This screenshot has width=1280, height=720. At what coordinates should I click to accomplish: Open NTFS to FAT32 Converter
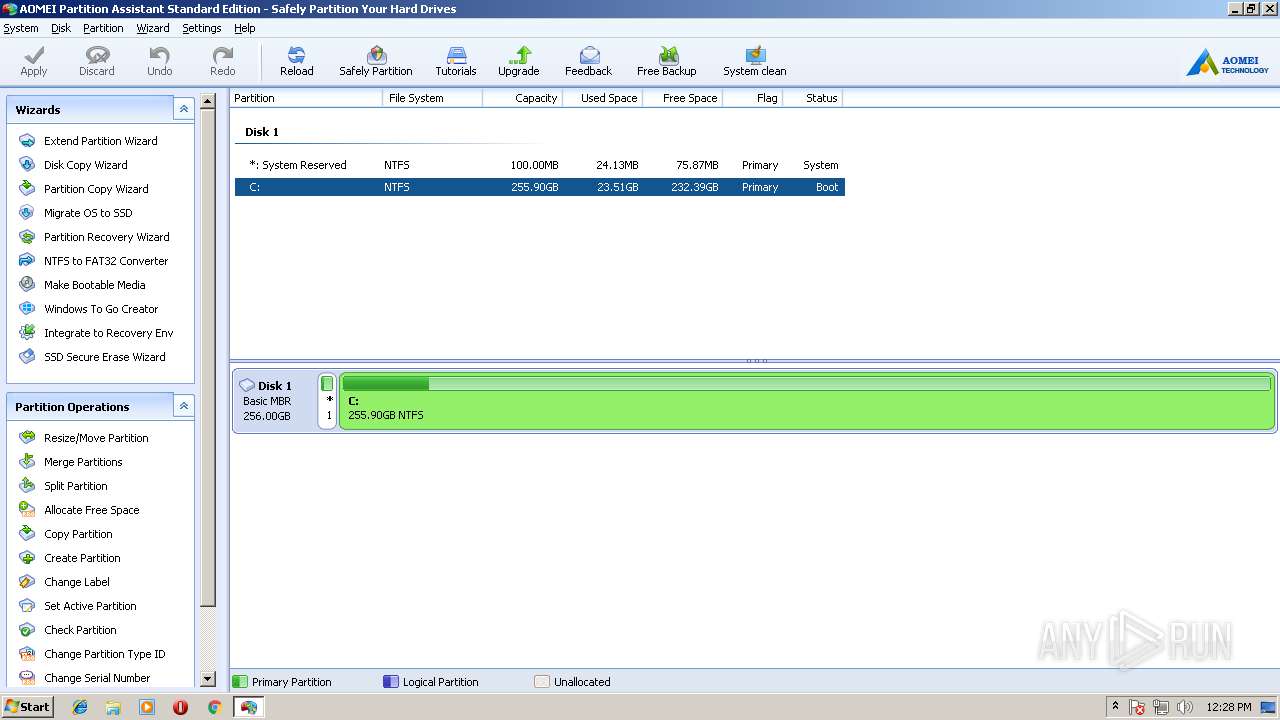pyautogui.click(x=106, y=261)
